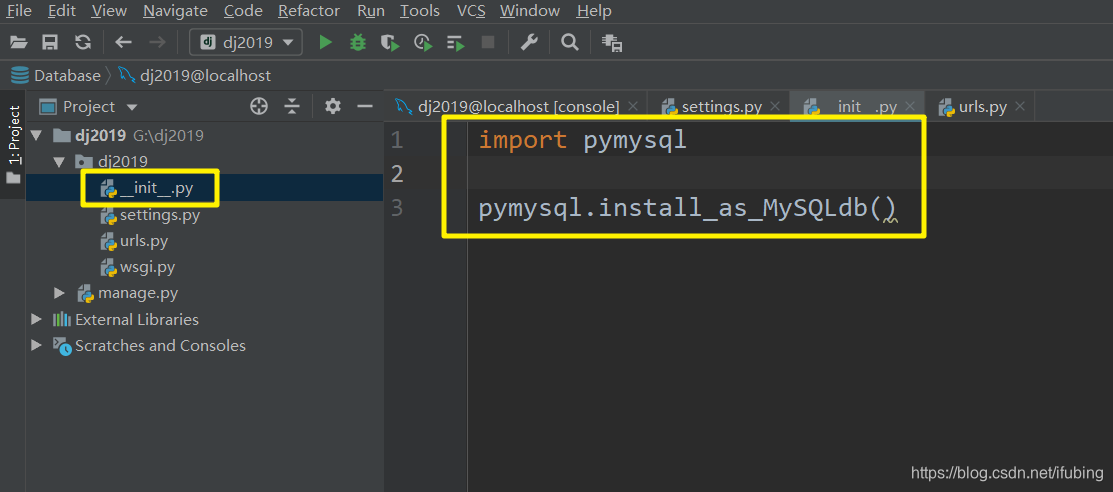Open the View menu
Viewport: 1113px width, 492px height.
[x=109, y=11]
